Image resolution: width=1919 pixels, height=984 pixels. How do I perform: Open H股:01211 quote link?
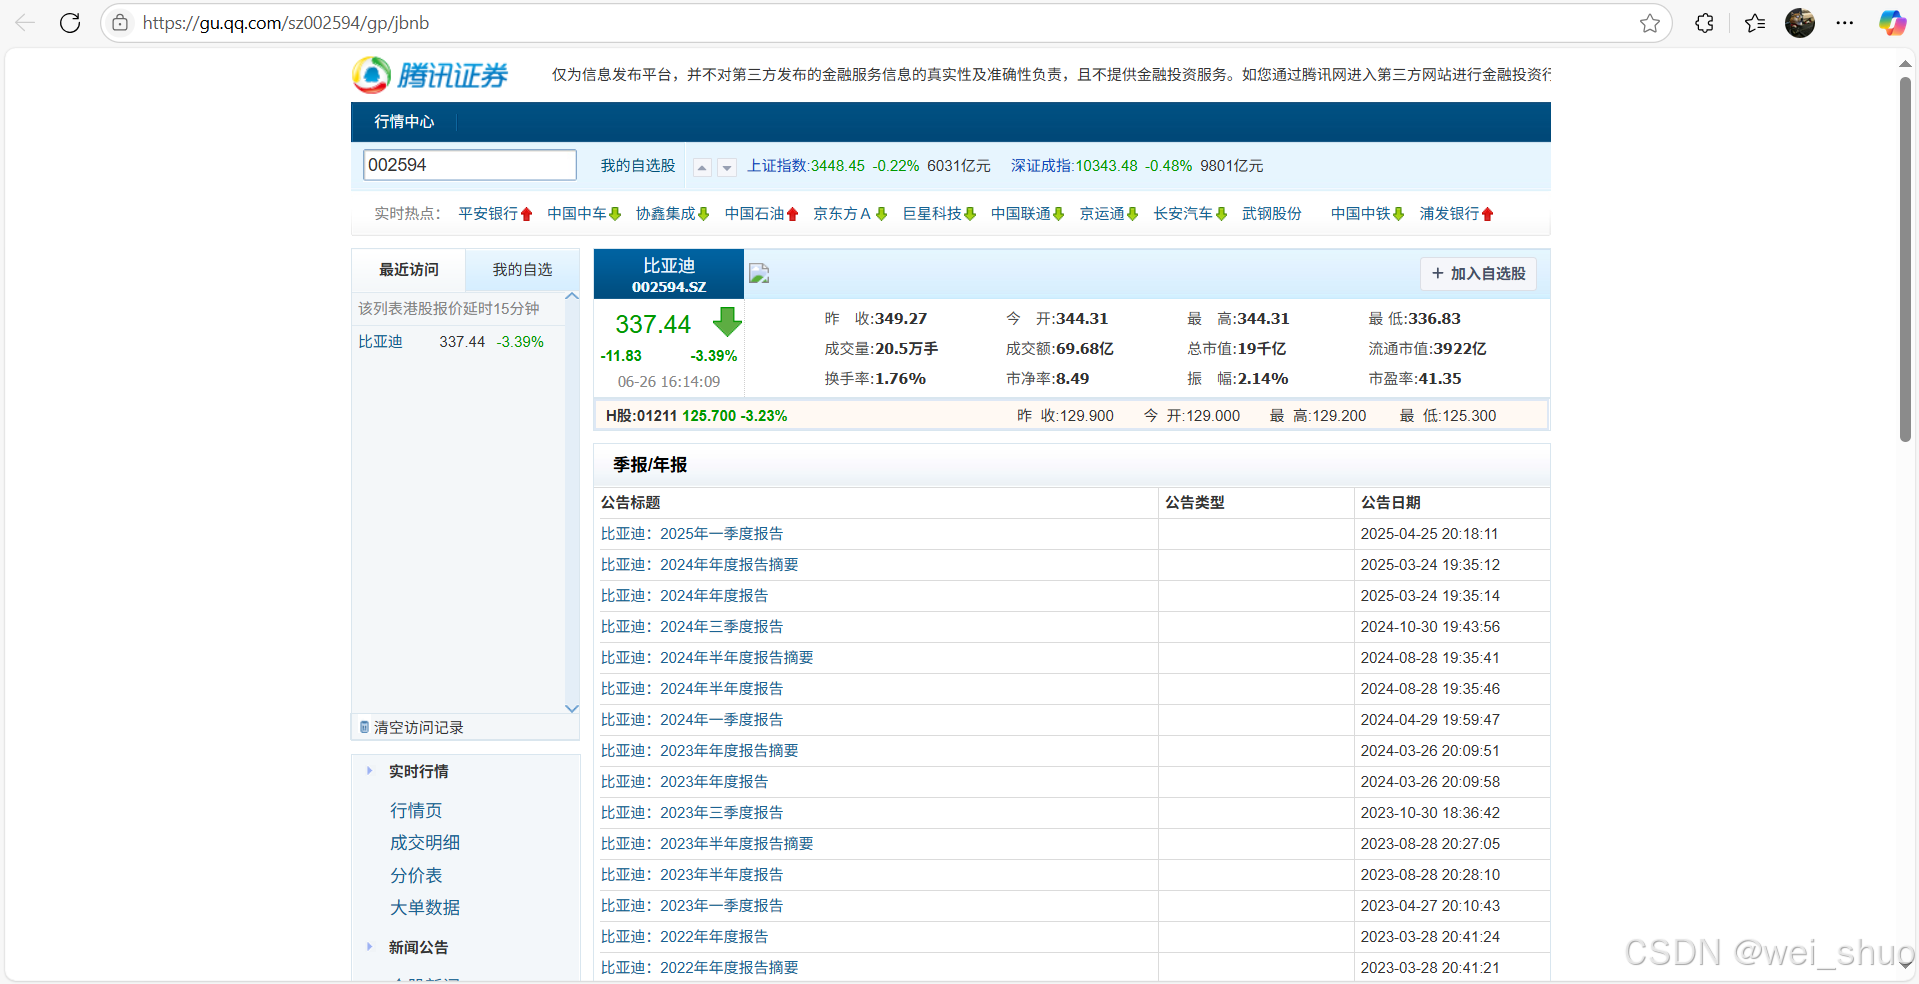(641, 416)
